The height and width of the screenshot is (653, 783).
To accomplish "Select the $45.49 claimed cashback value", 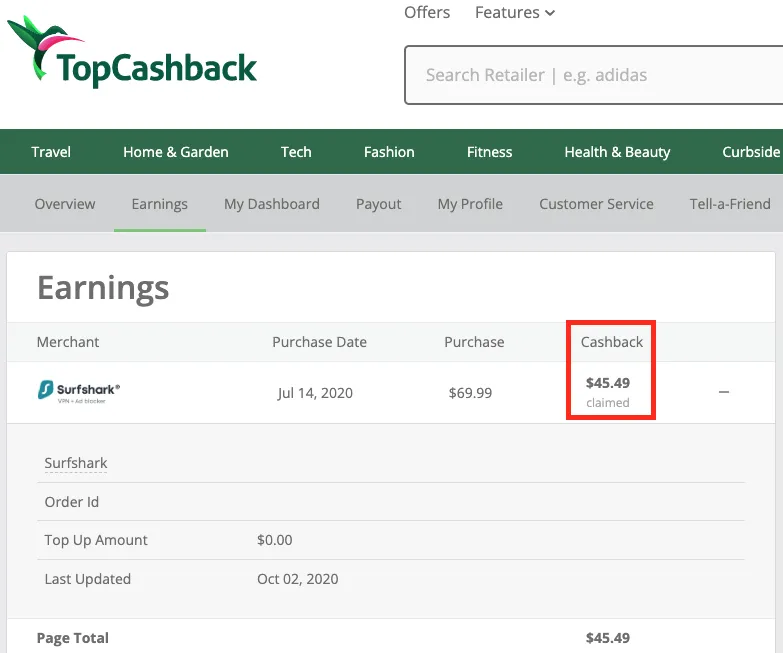I will (x=608, y=383).
